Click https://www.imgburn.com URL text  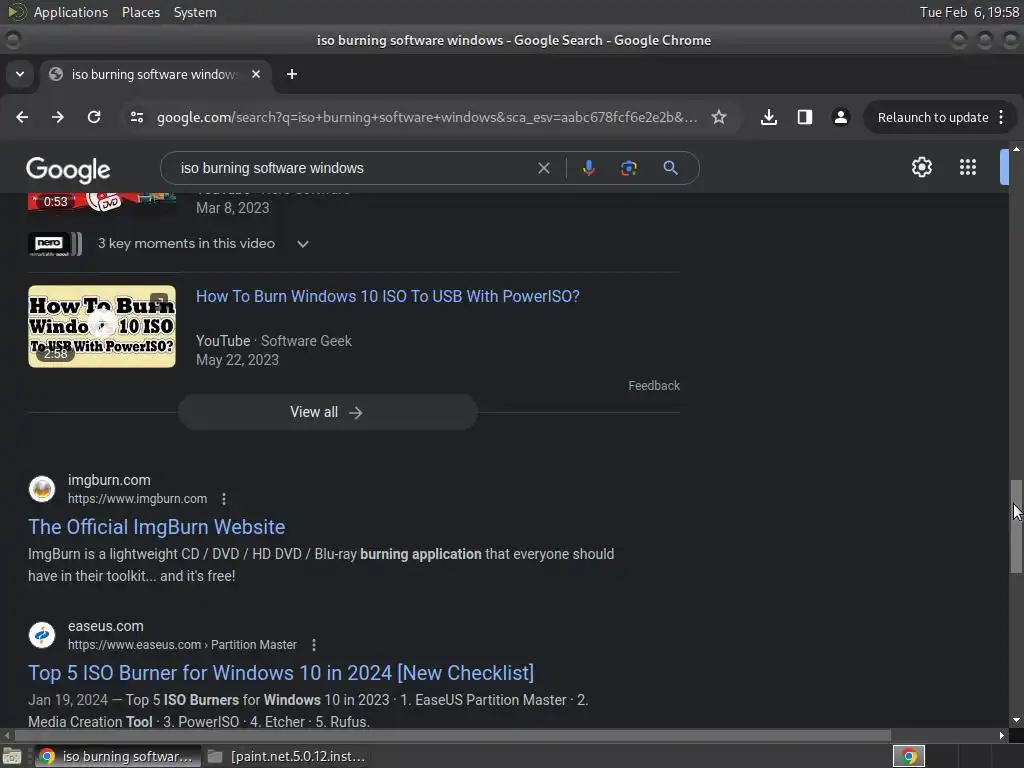click(138, 499)
